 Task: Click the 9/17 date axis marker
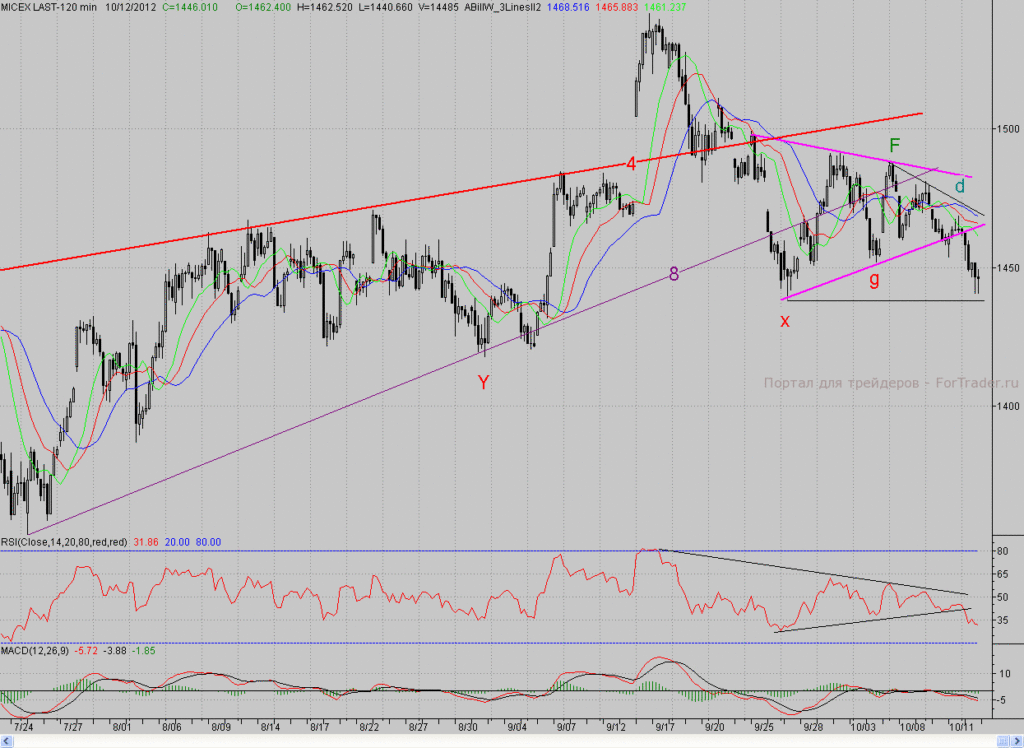pyautogui.click(x=665, y=726)
